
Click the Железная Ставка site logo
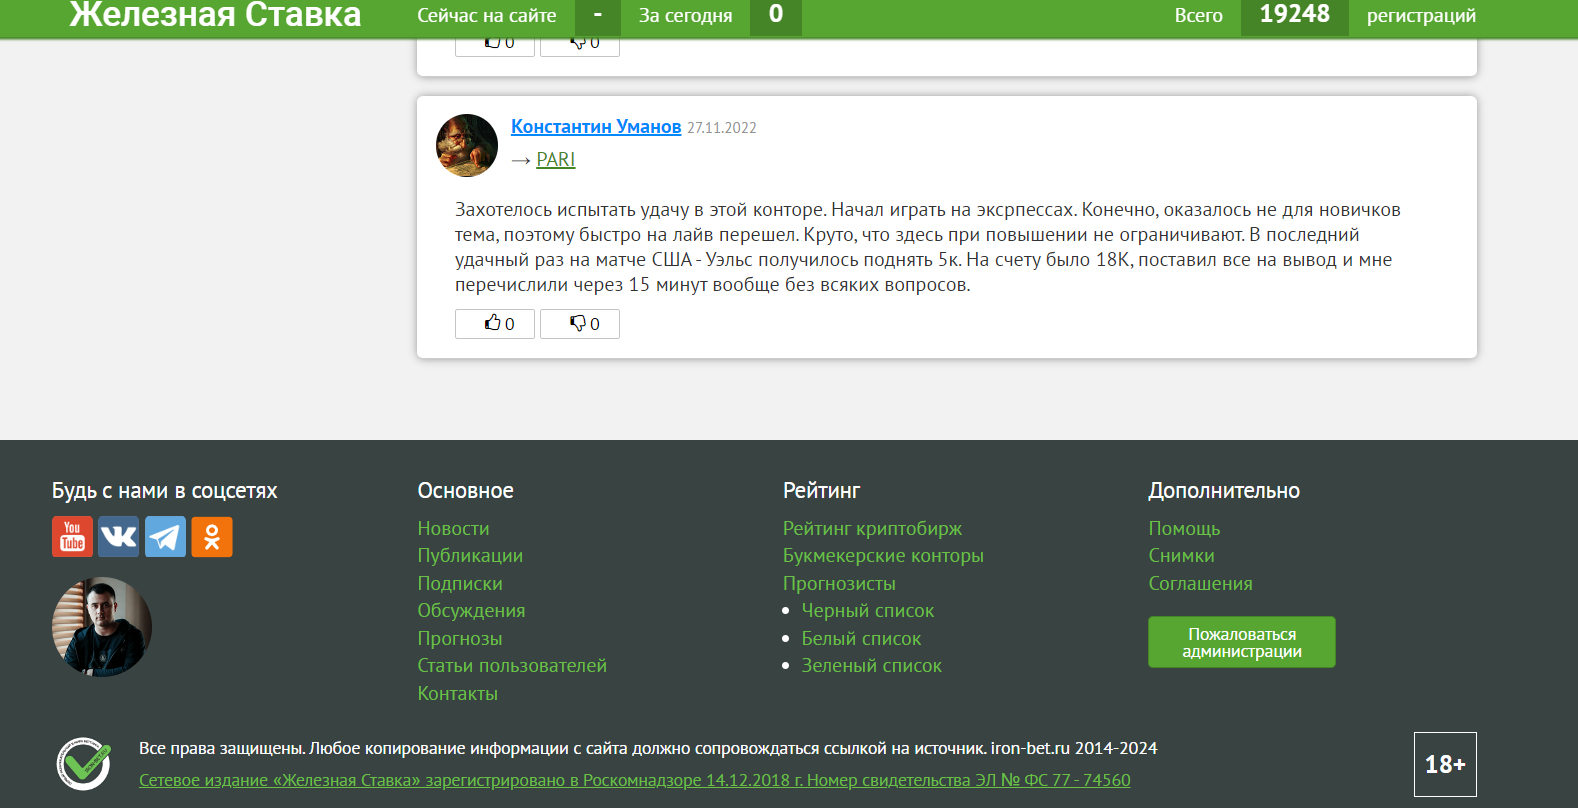click(215, 15)
